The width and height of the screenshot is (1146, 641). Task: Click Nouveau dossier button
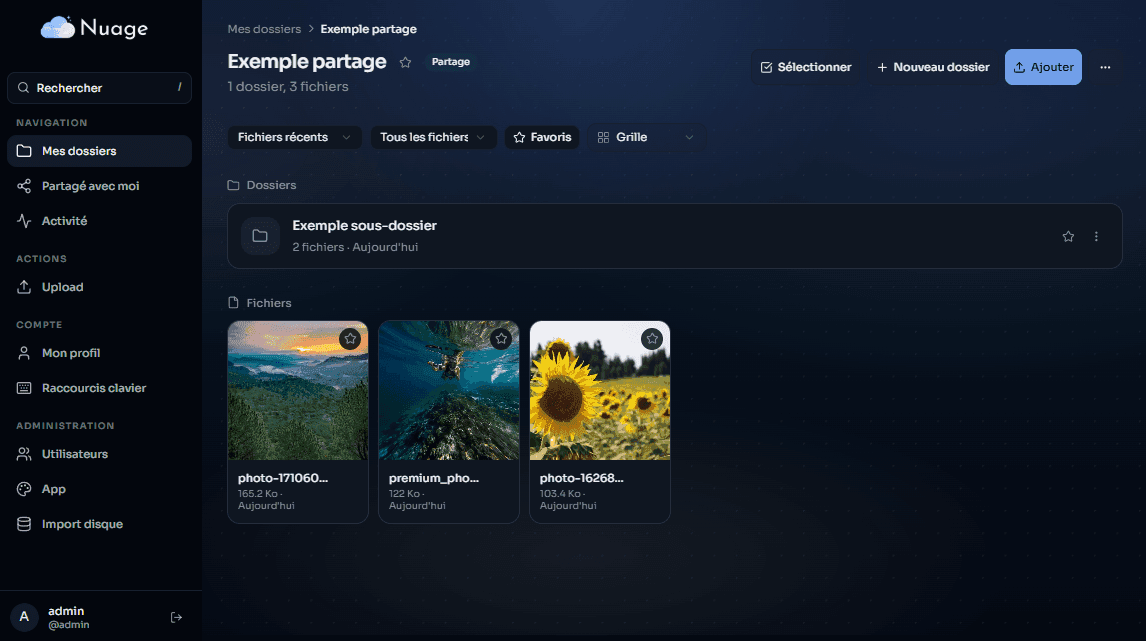pyautogui.click(x=932, y=67)
